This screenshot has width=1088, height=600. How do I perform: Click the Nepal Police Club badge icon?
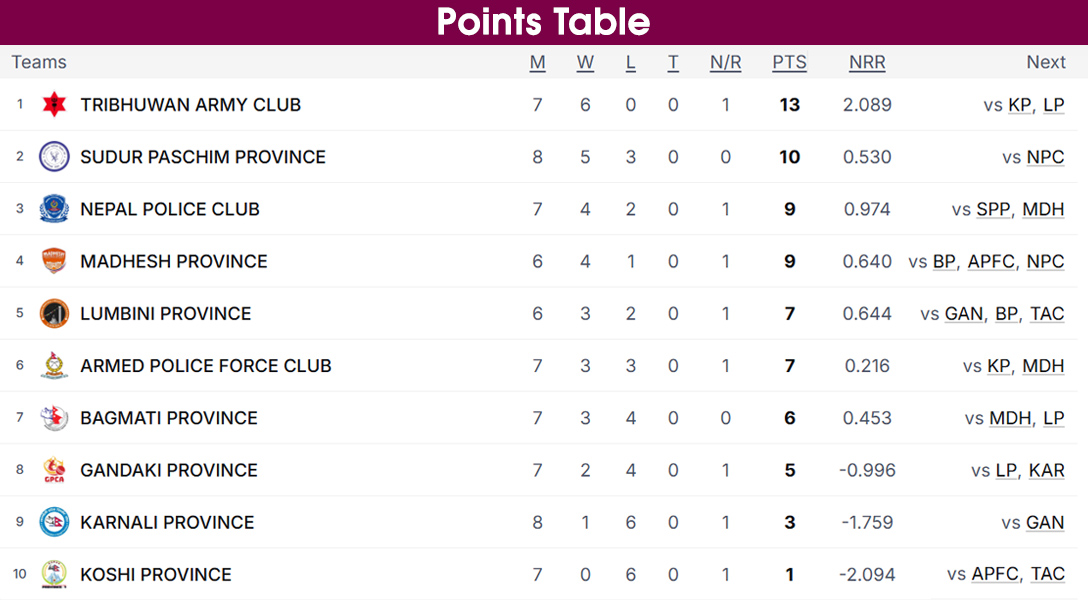54,209
